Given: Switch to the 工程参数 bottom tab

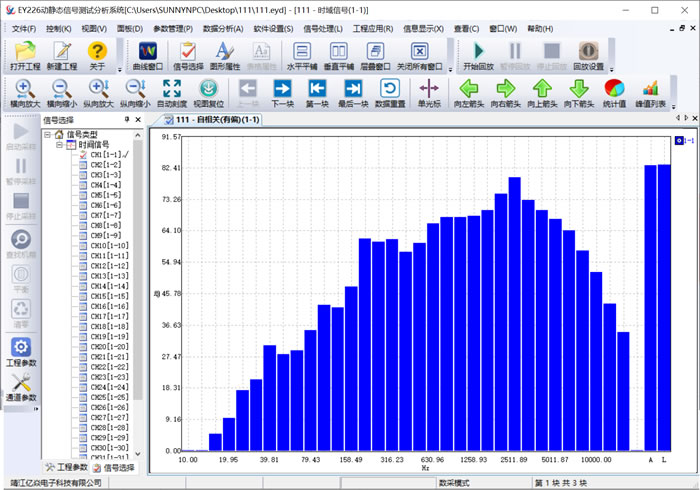Looking at the screenshot, I should tap(66, 467).
